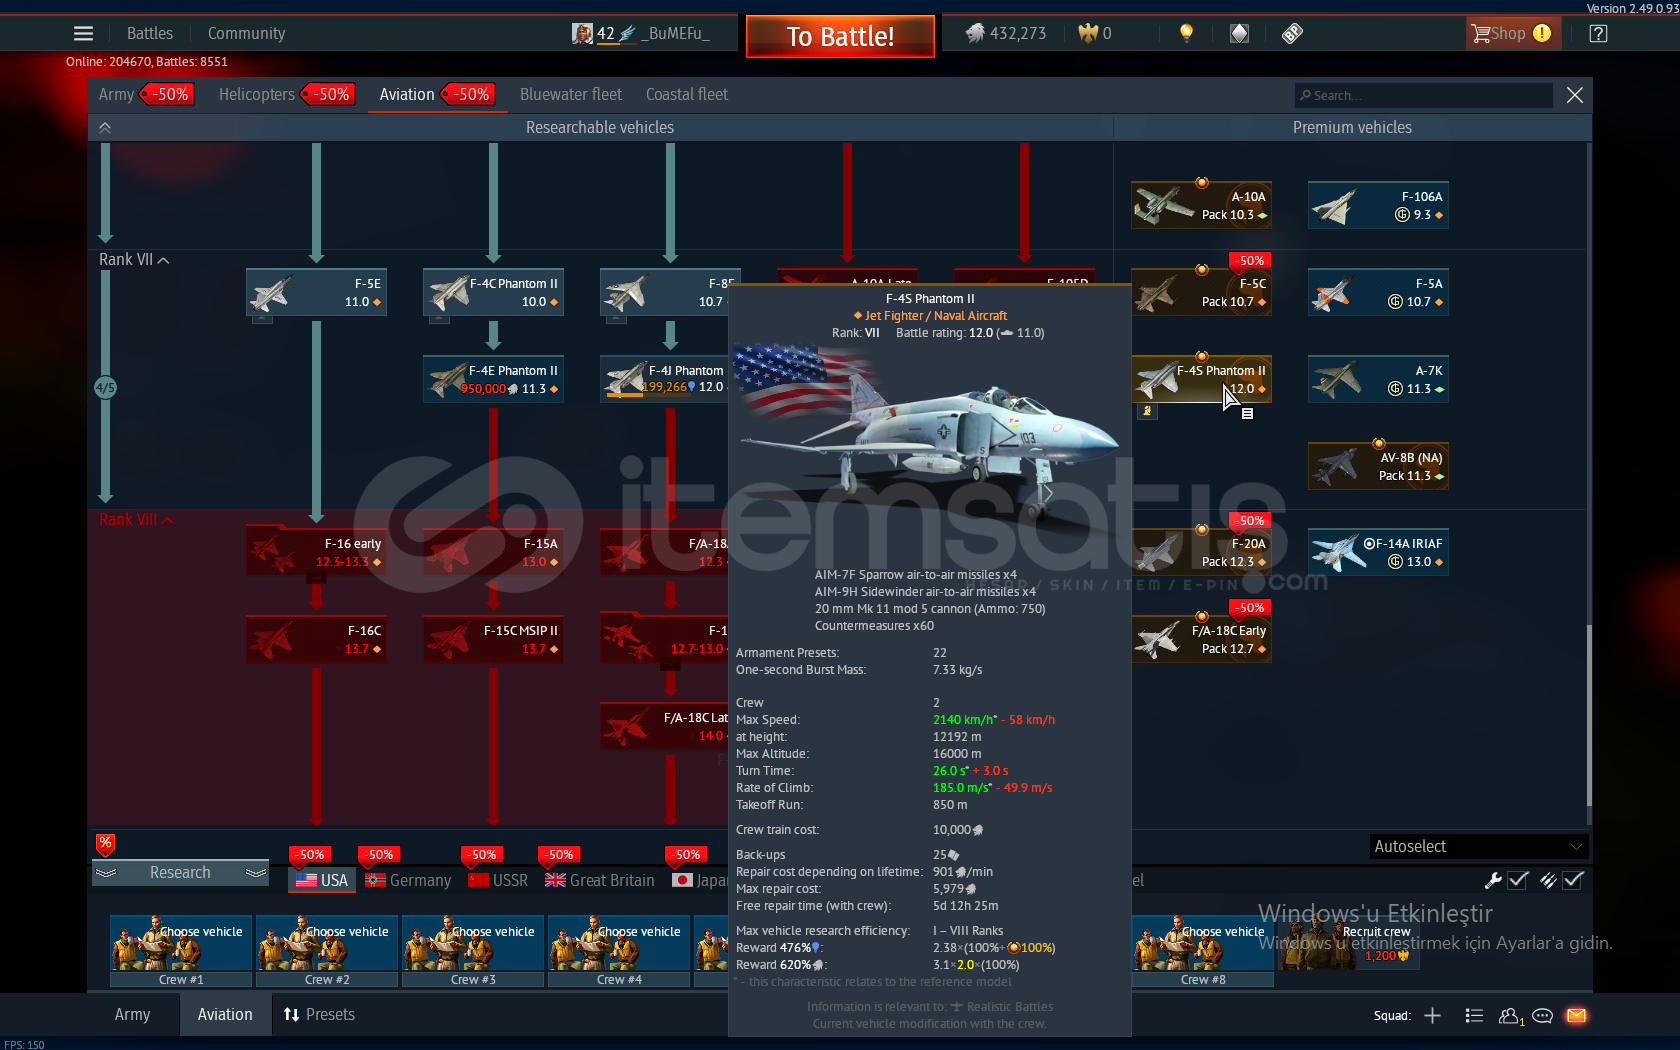Open the contacts friends list icon

[x=1509, y=1016]
